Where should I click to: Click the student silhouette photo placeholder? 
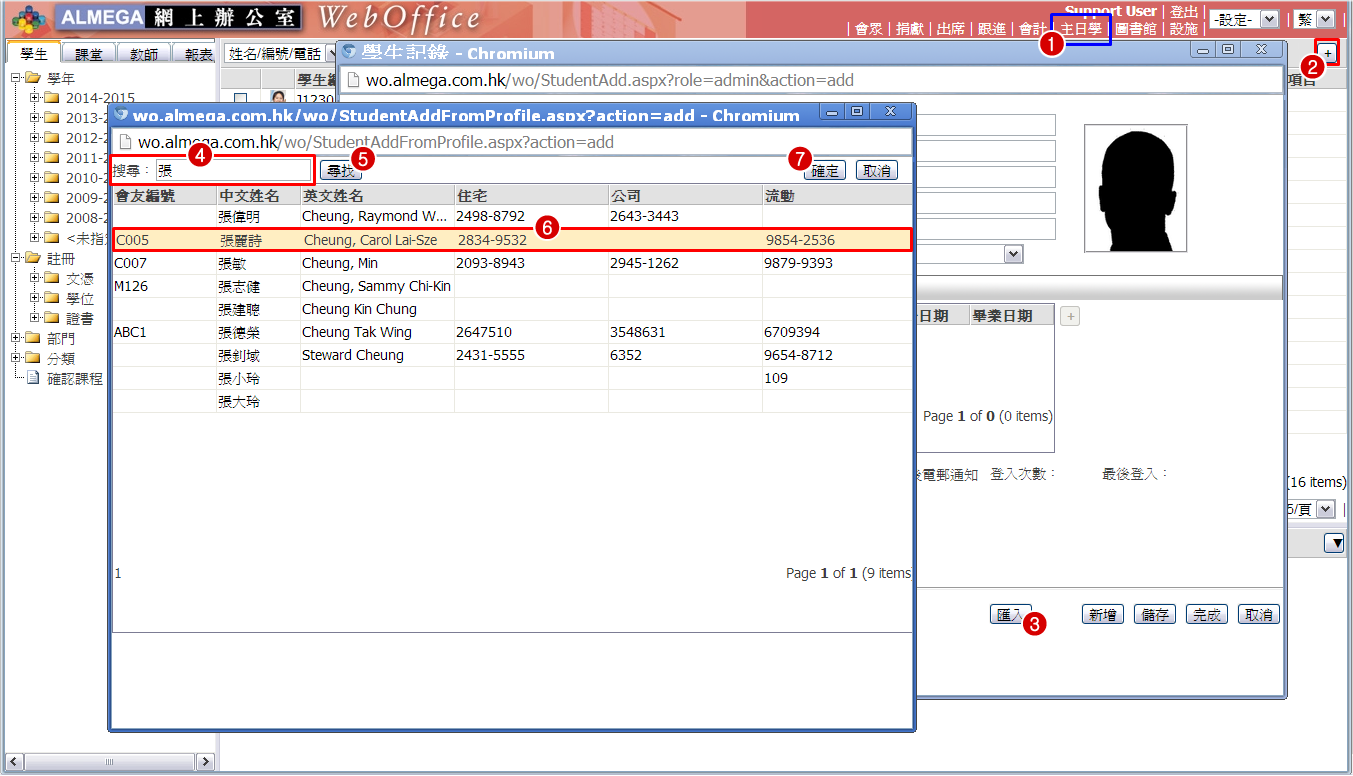coord(1135,188)
